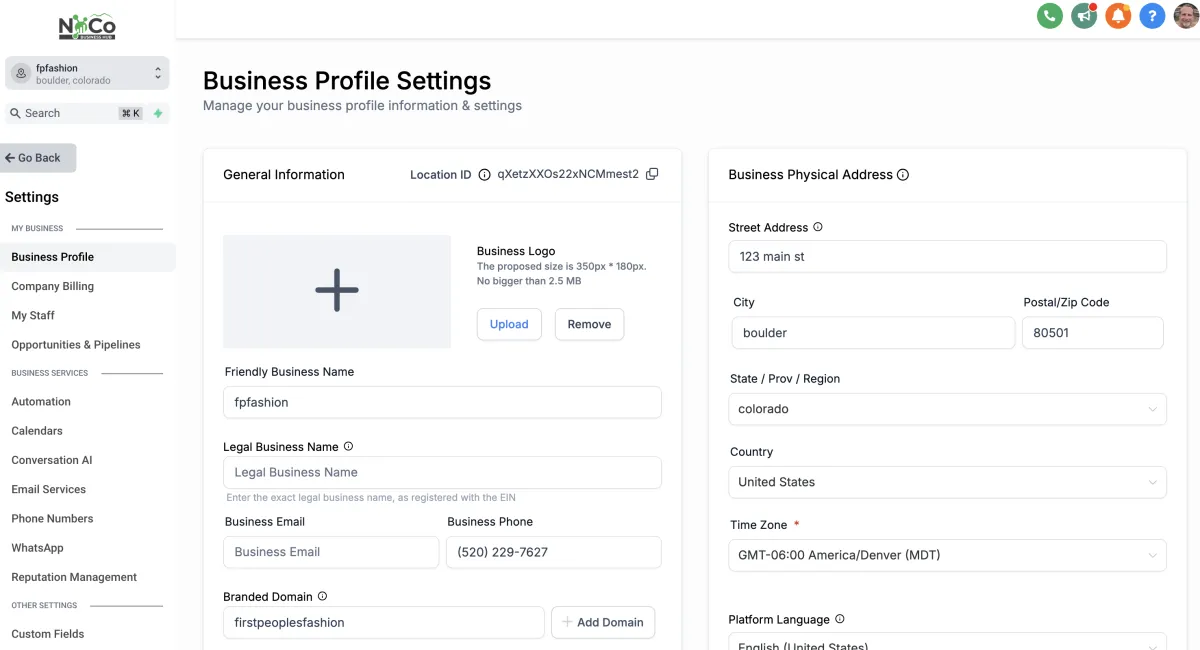Open the user profile avatar
This screenshot has height=650, width=1200.
point(1186,15)
